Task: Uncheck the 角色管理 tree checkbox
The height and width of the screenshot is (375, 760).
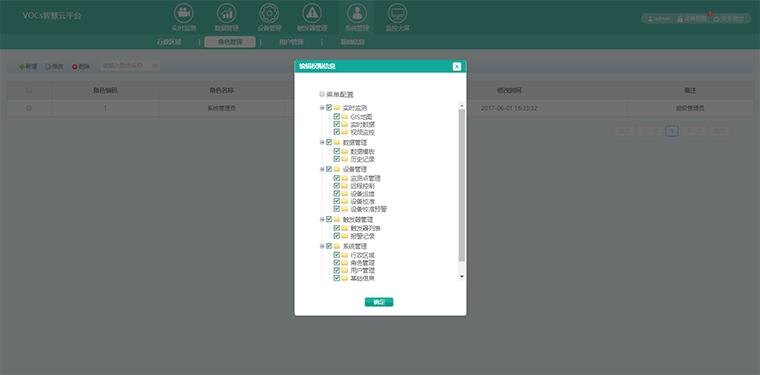Action: [337, 263]
